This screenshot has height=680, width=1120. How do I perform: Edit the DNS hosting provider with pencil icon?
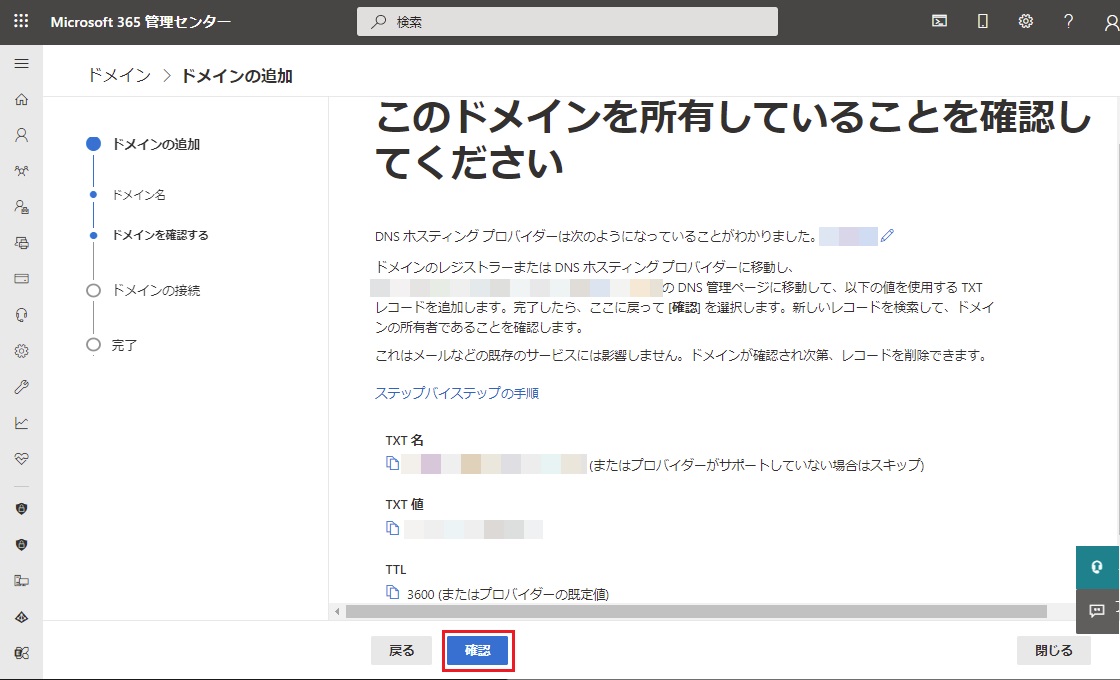(x=887, y=236)
